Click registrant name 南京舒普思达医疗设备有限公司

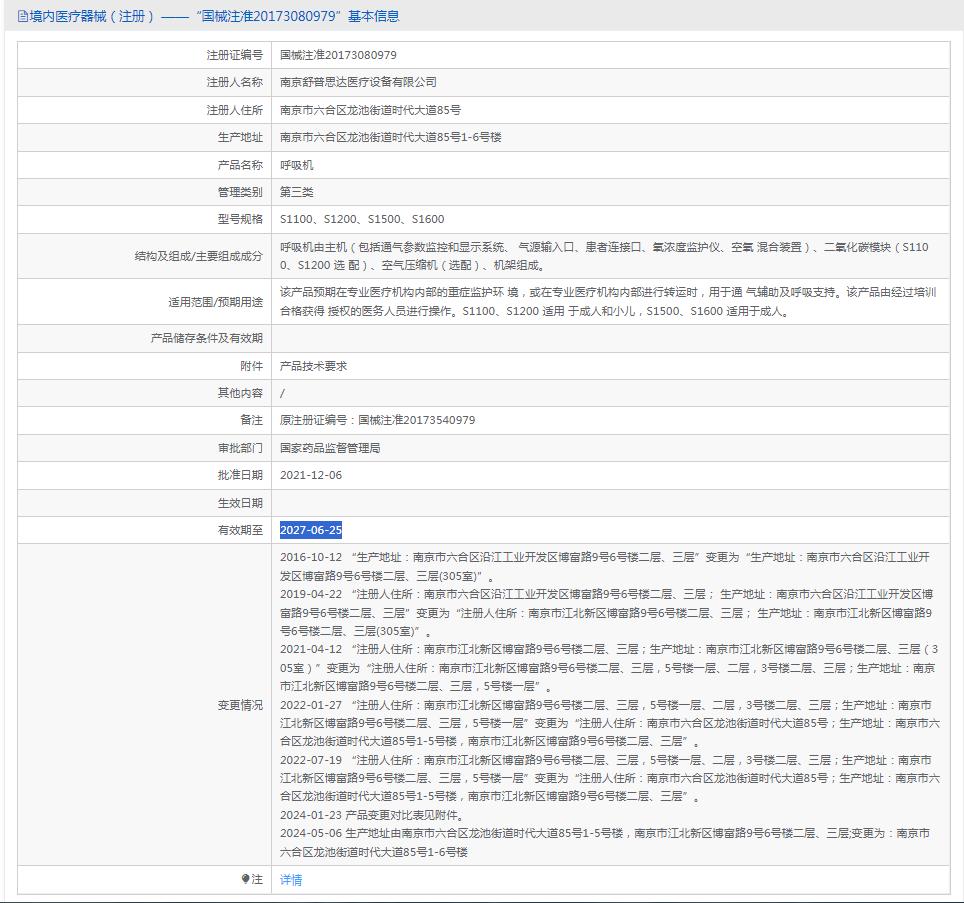358,82
